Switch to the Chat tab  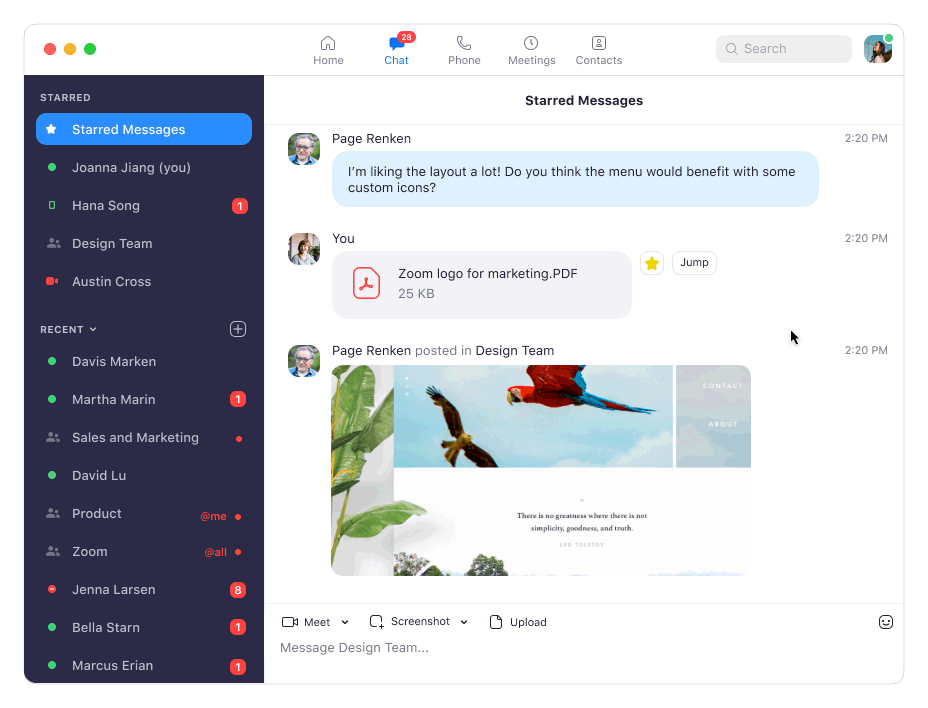[x=396, y=48]
